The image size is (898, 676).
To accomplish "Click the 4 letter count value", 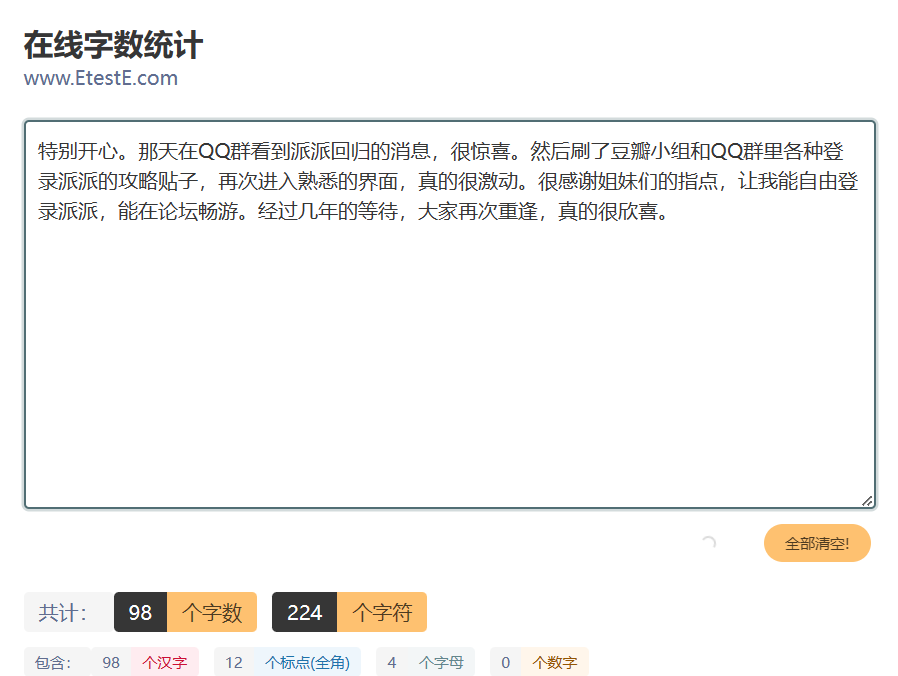I will point(392,662).
